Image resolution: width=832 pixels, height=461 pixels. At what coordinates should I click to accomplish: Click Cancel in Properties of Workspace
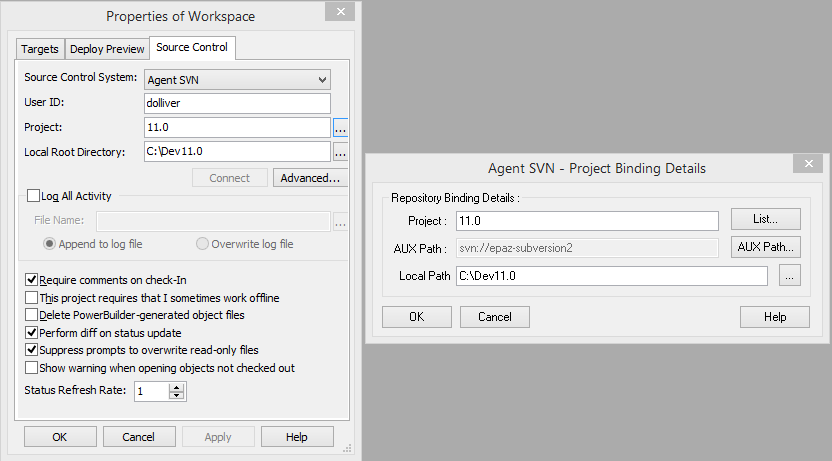(139, 437)
